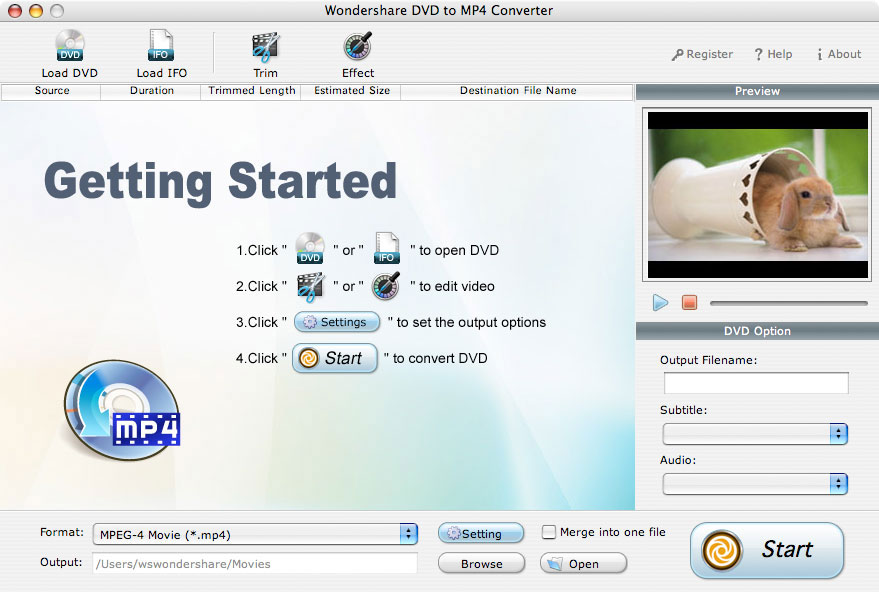
Task: Click the Duration column header
Action: (x=151, y=91)
